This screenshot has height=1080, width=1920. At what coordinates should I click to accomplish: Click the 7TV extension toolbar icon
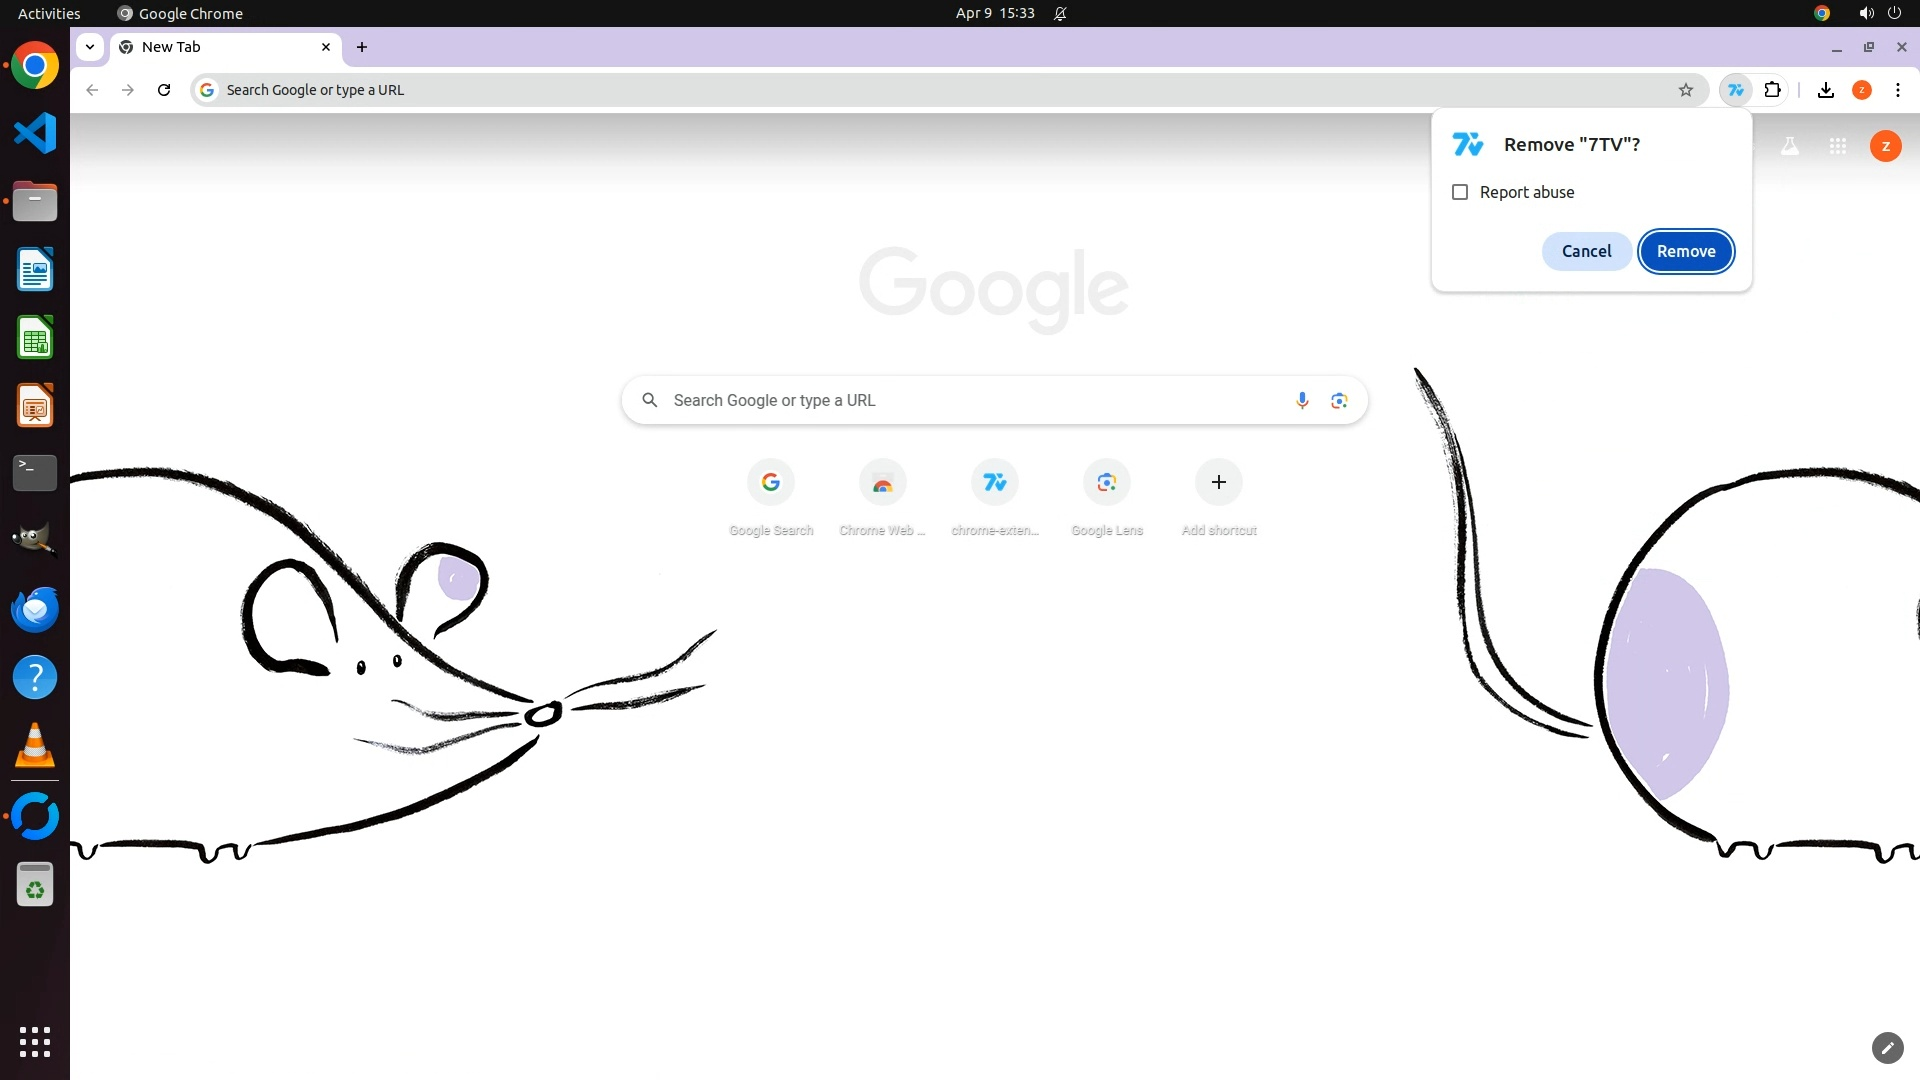[1736, 90]
